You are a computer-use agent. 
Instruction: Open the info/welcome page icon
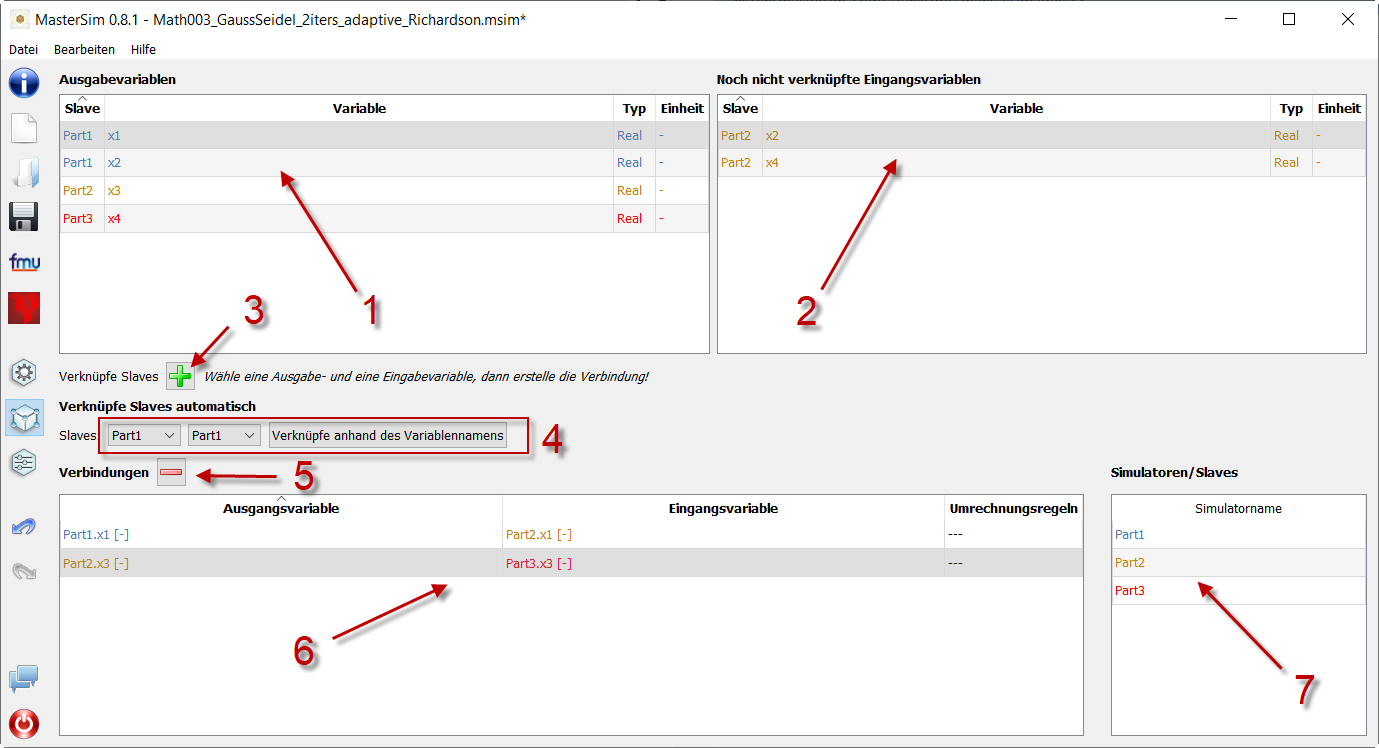click(x=23, y=83)
